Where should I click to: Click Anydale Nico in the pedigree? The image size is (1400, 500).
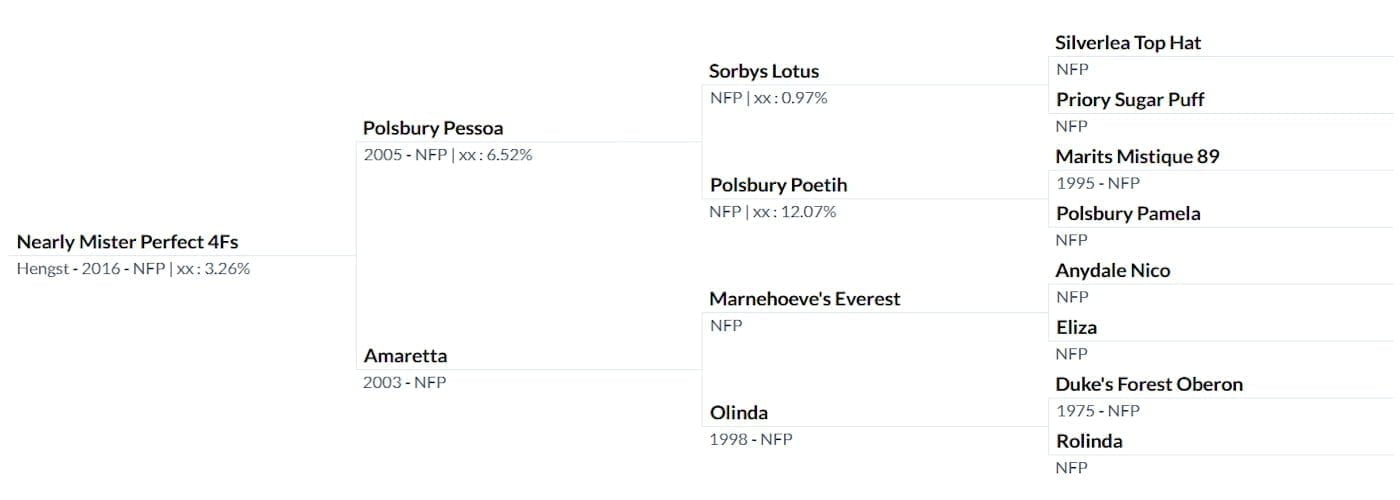(1112, 271)
